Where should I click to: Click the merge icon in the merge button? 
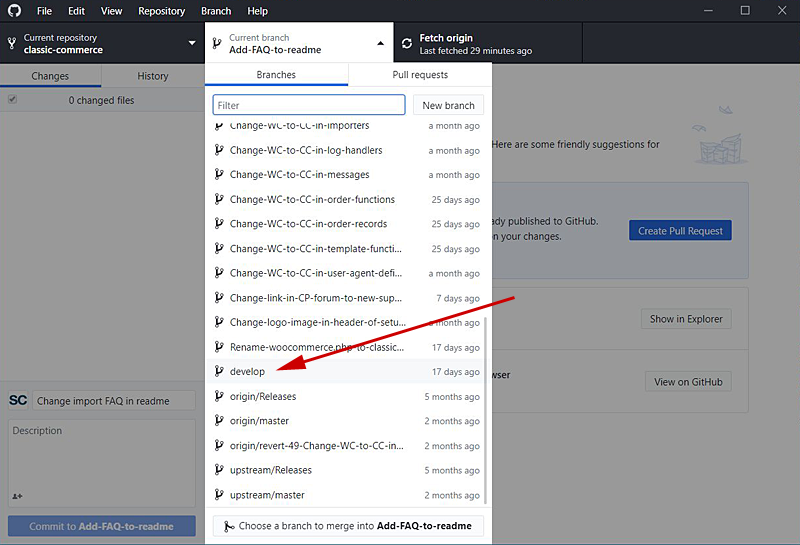pyautogui.click(x=230, y=526)
